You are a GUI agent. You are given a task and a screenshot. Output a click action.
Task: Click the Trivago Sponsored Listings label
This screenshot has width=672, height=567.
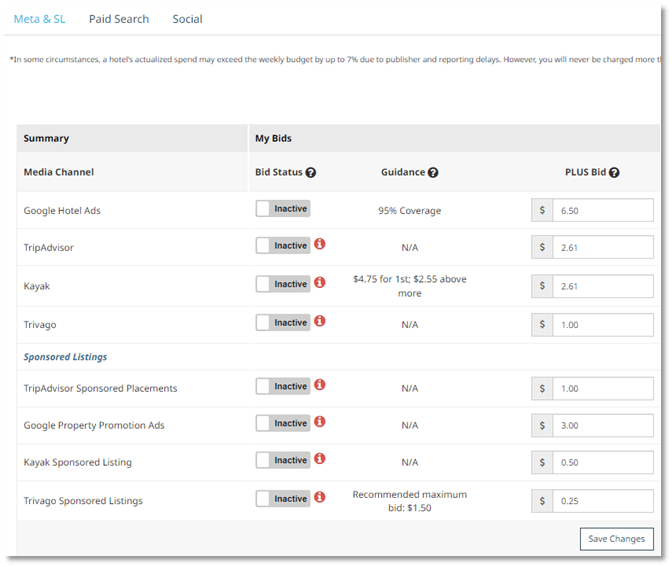pyautogui.click(x=83, y=501)
